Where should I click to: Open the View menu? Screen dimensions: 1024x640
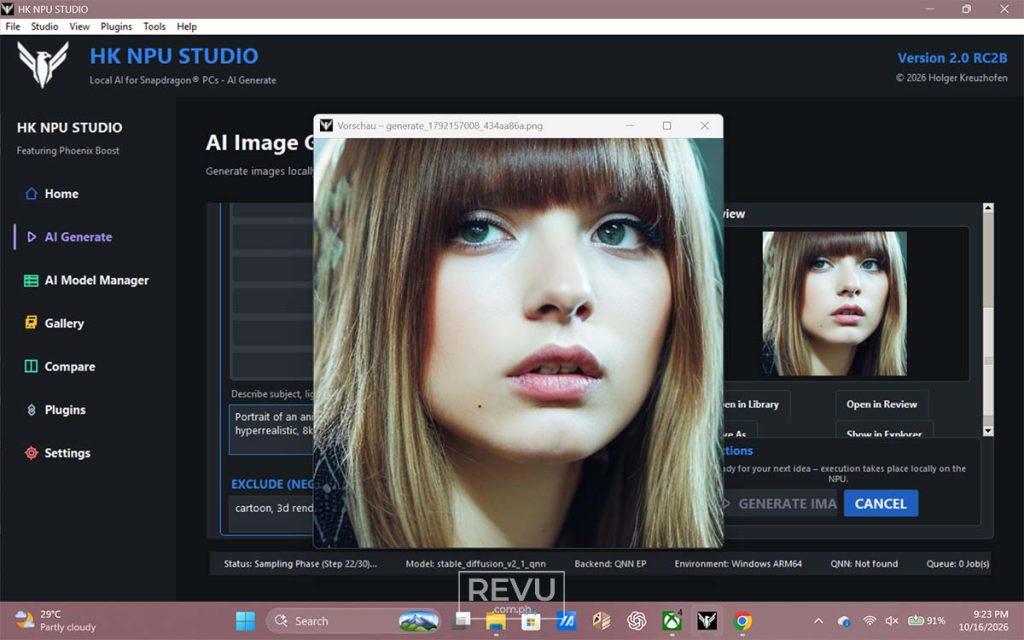point(79,27)
